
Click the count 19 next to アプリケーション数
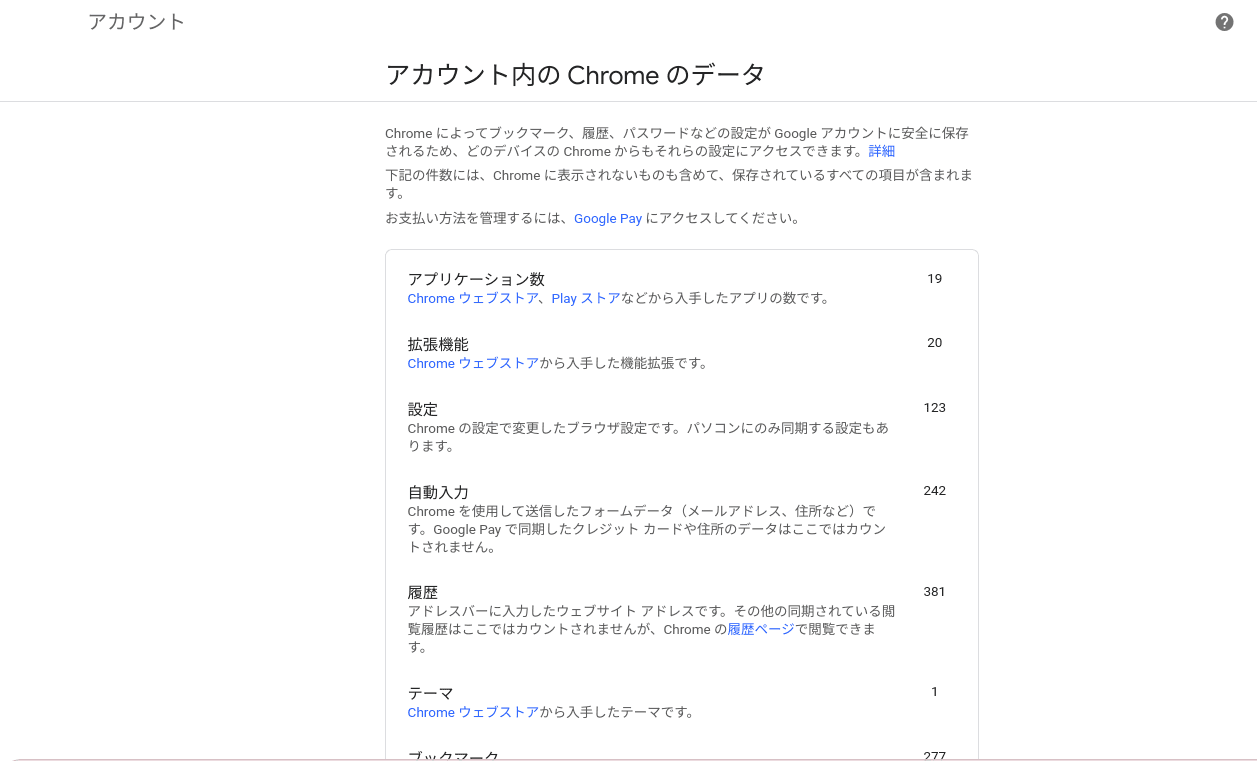(x=934, y=278)
